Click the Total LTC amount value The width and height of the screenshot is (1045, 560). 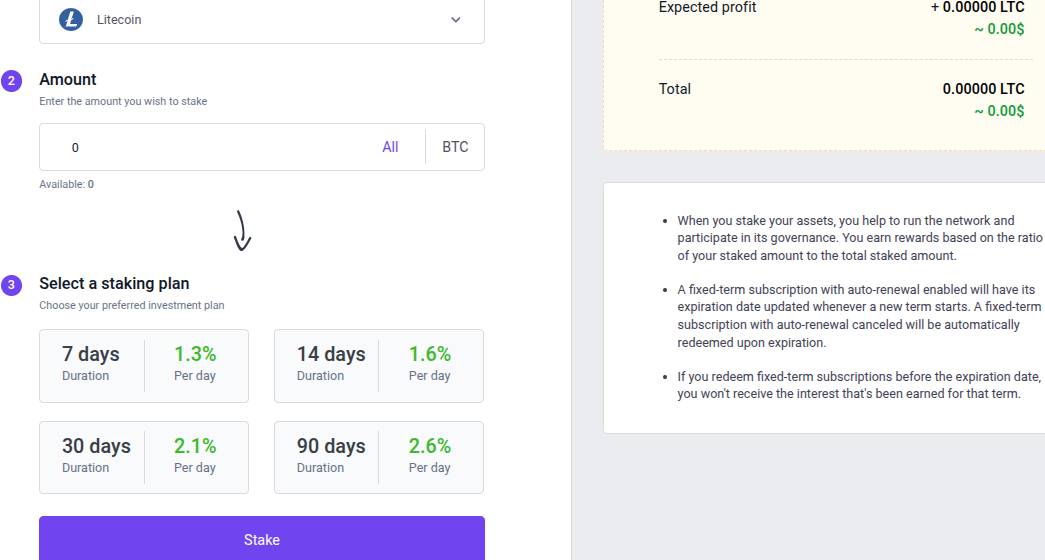[983, 89]
